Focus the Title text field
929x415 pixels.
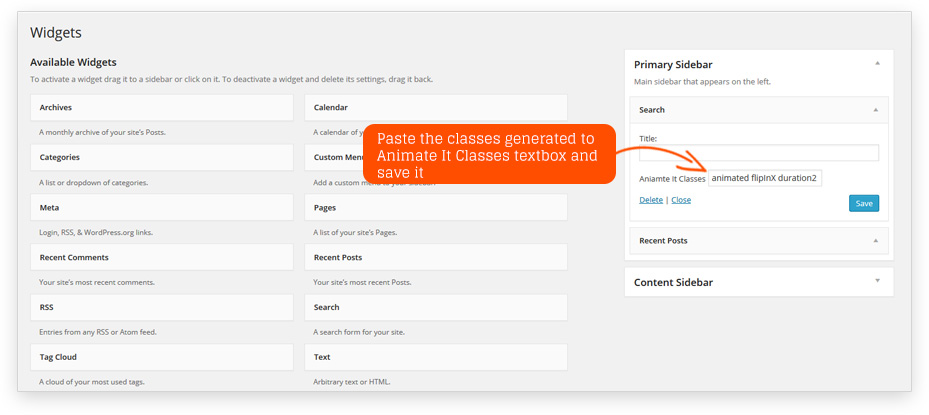click(x=758, y=153)
